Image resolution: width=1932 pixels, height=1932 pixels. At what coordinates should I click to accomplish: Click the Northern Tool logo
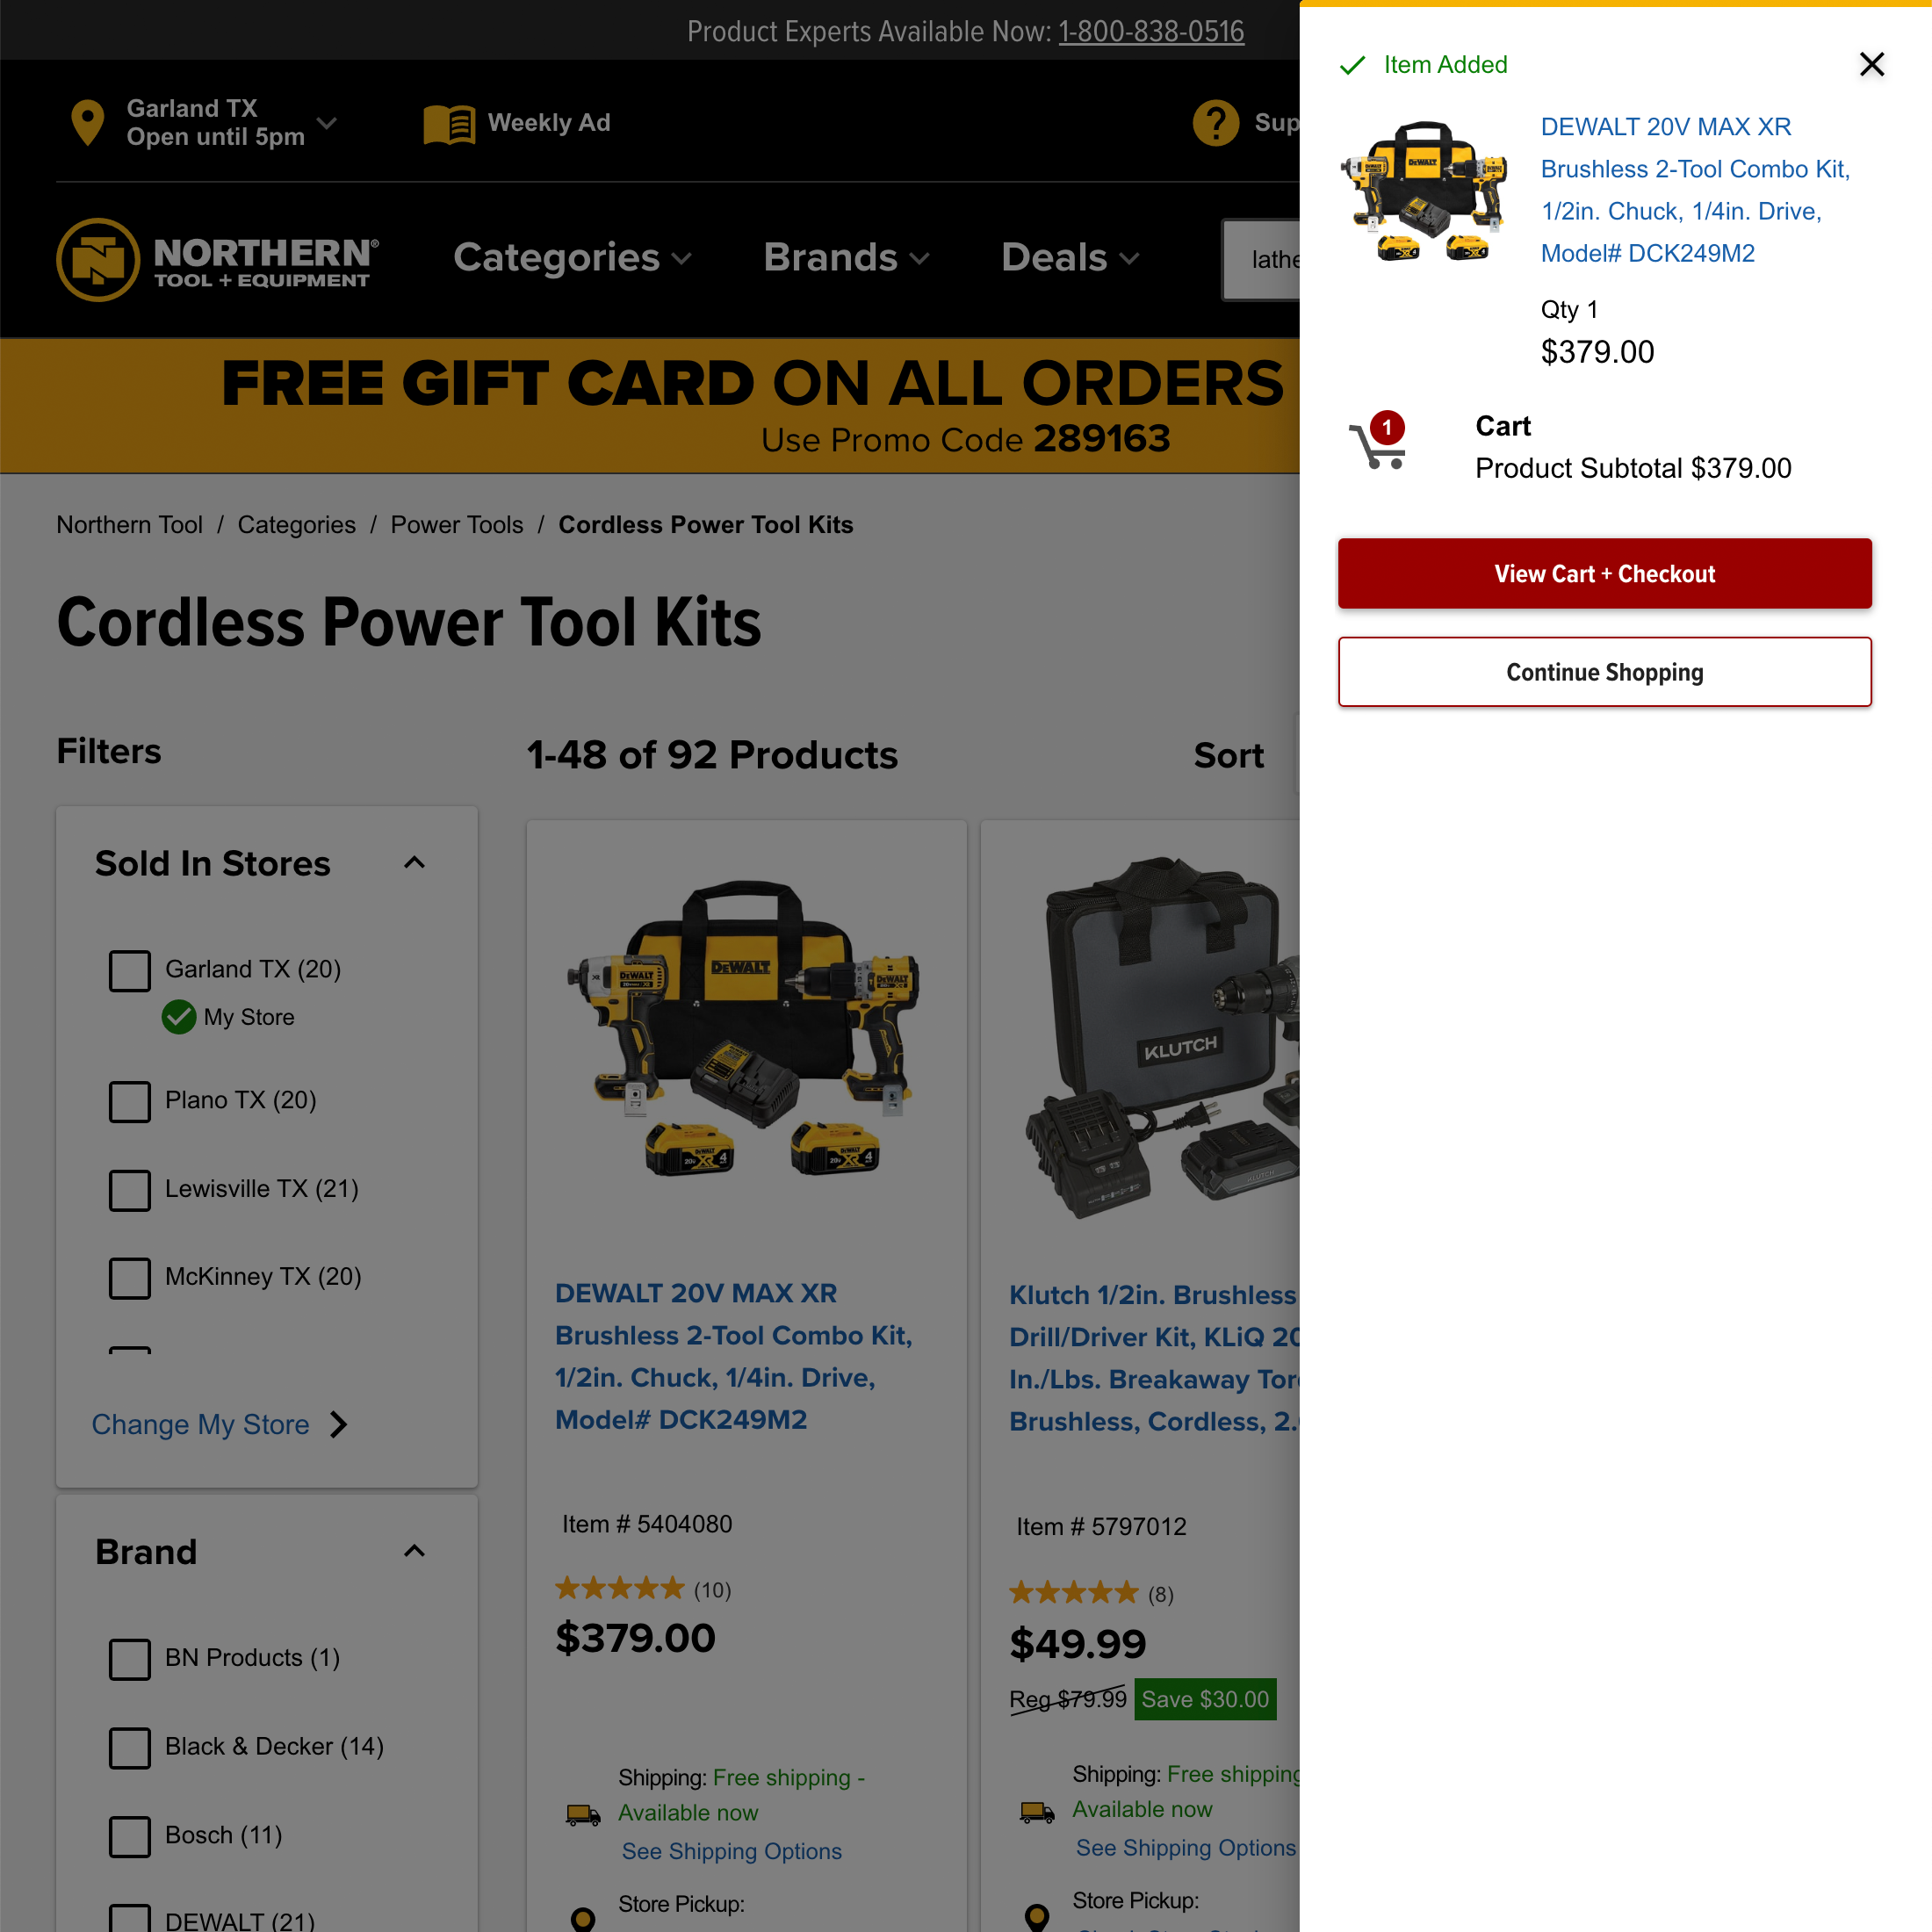pyautogui.click(x=218, y=260)
